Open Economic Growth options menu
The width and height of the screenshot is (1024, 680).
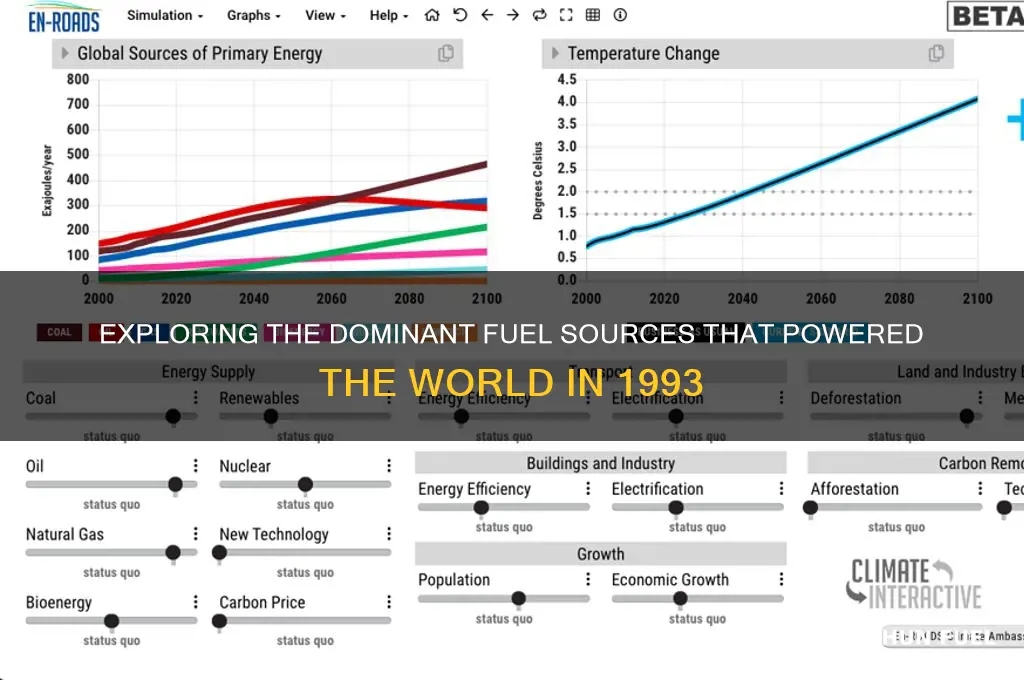tap(781, 579)
